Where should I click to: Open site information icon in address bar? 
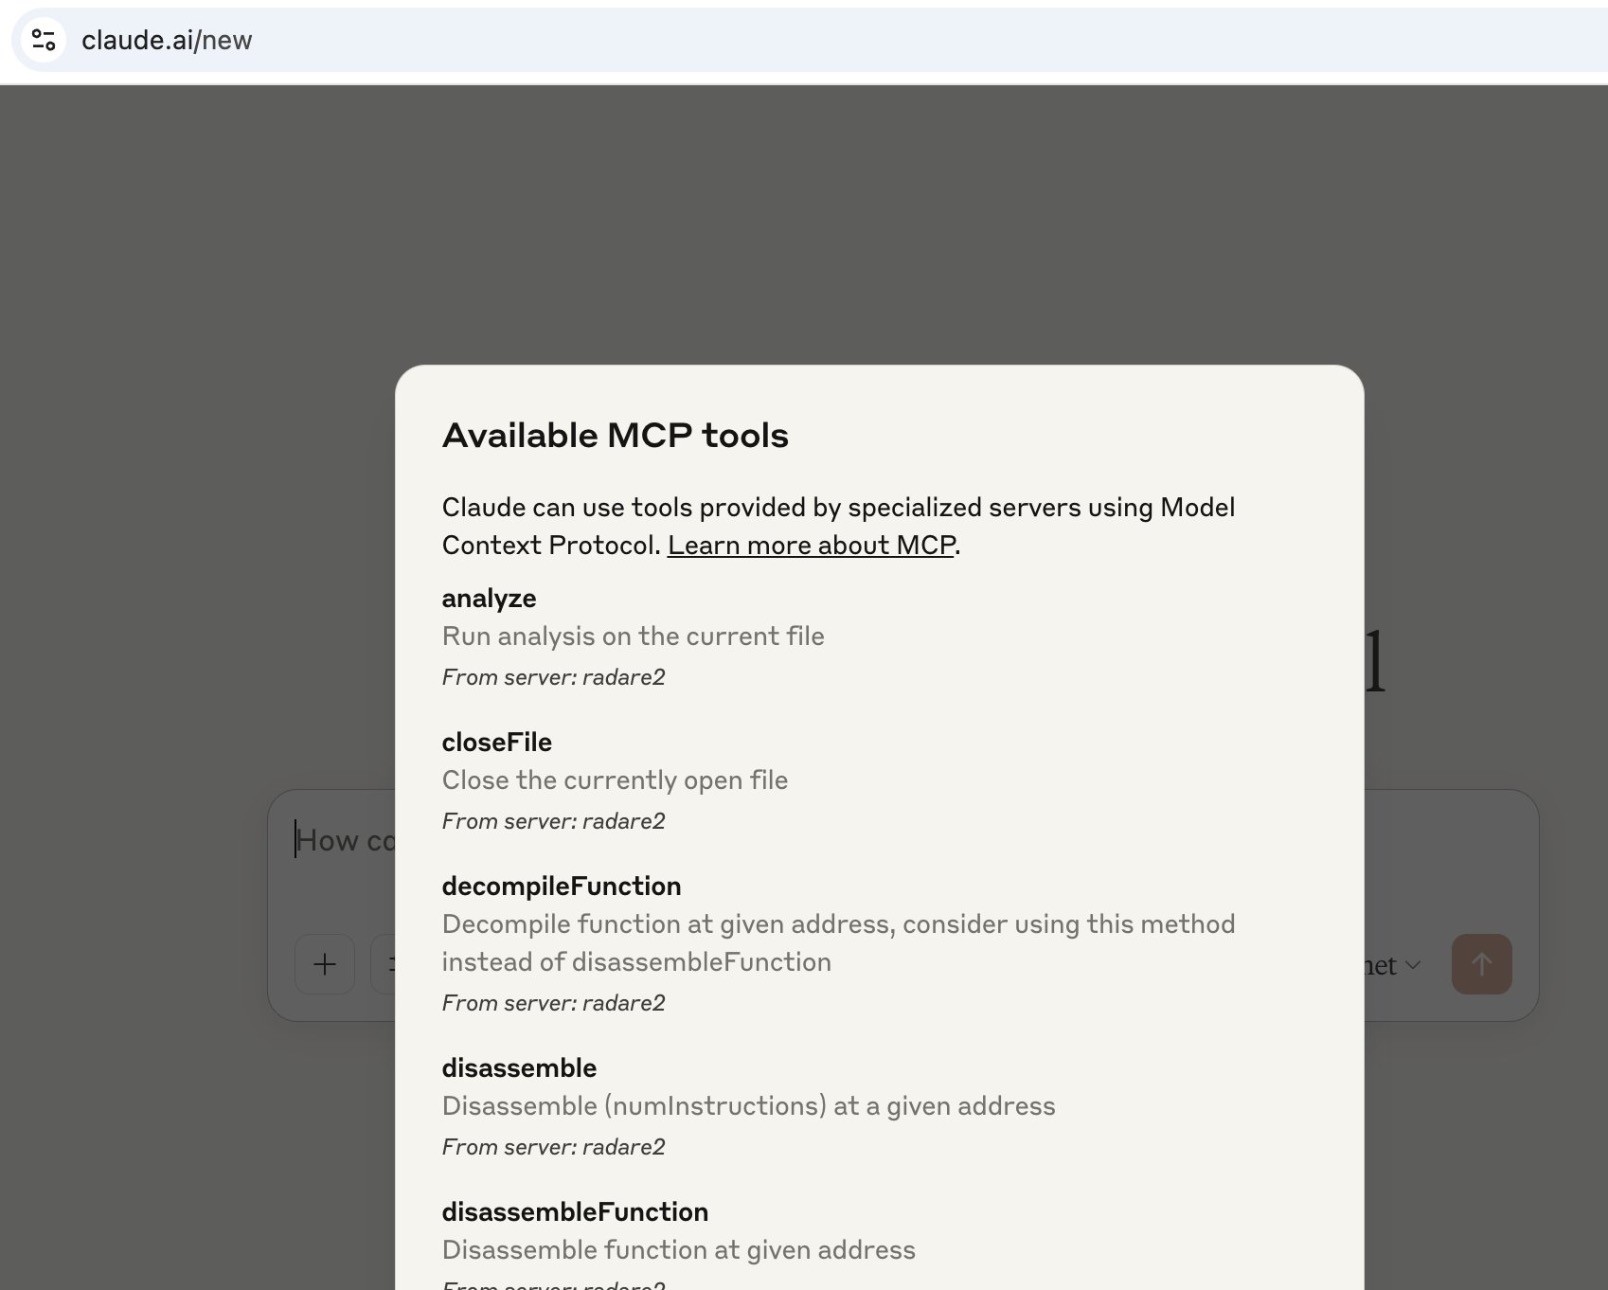43,40
